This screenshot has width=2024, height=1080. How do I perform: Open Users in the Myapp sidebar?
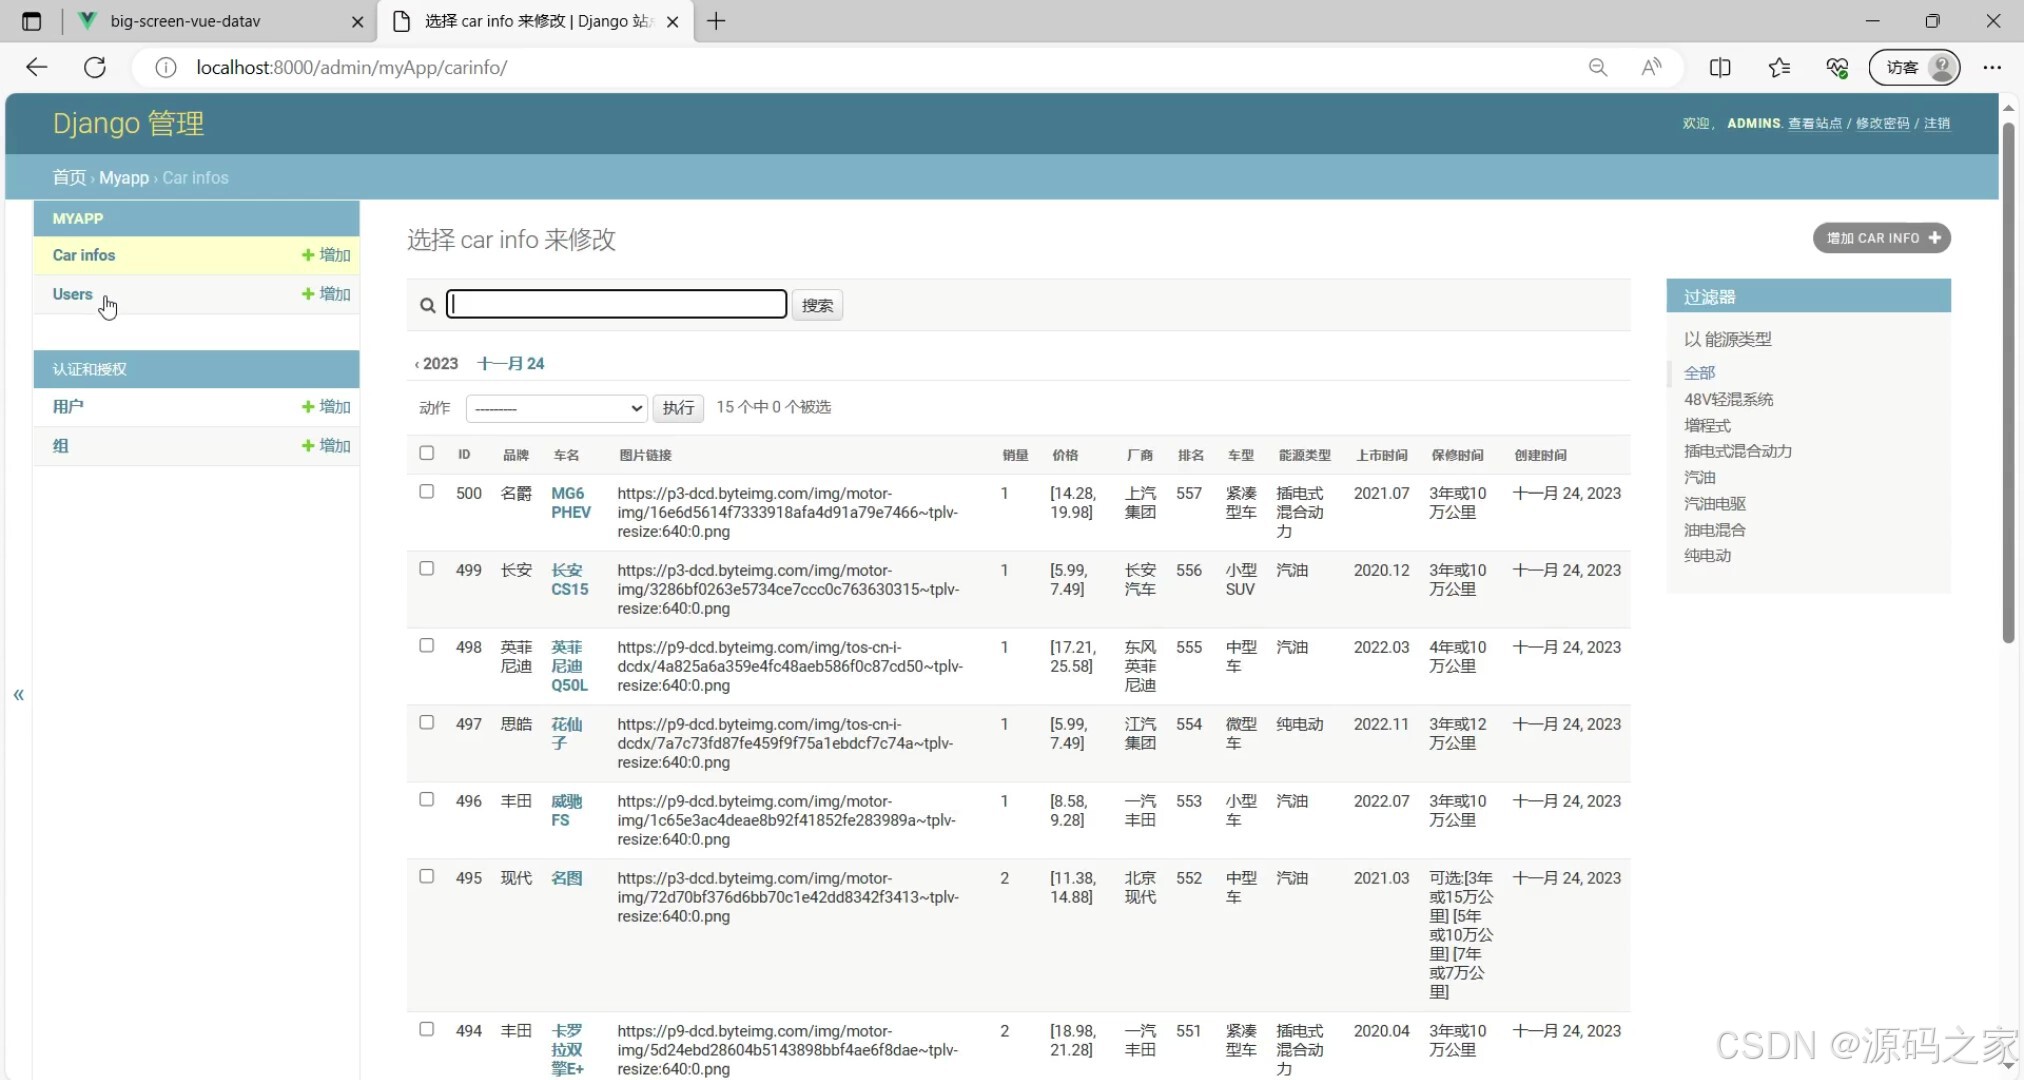[72, 294]
